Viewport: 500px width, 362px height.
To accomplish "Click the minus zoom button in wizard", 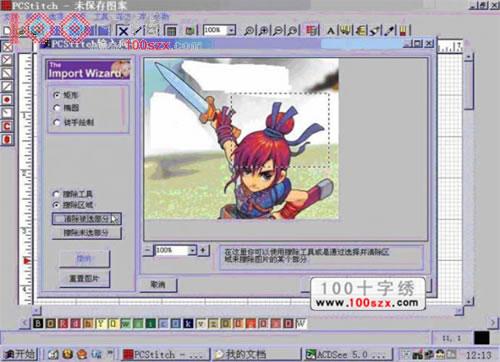I will 148,250.
